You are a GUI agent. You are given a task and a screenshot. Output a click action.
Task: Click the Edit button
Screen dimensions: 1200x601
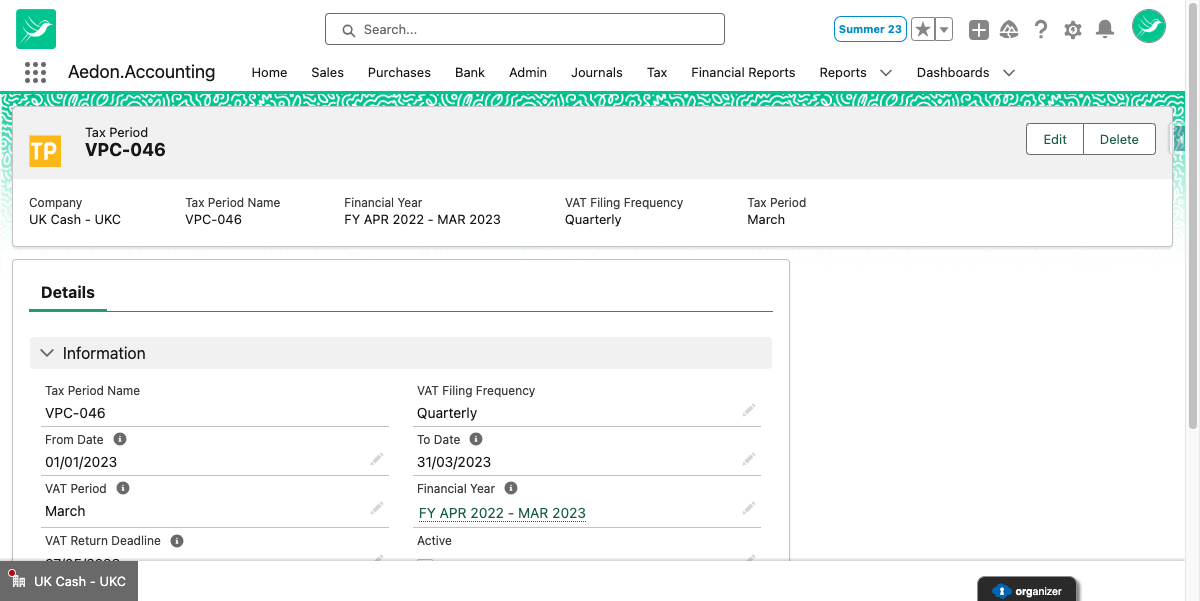coord(1055,139)
